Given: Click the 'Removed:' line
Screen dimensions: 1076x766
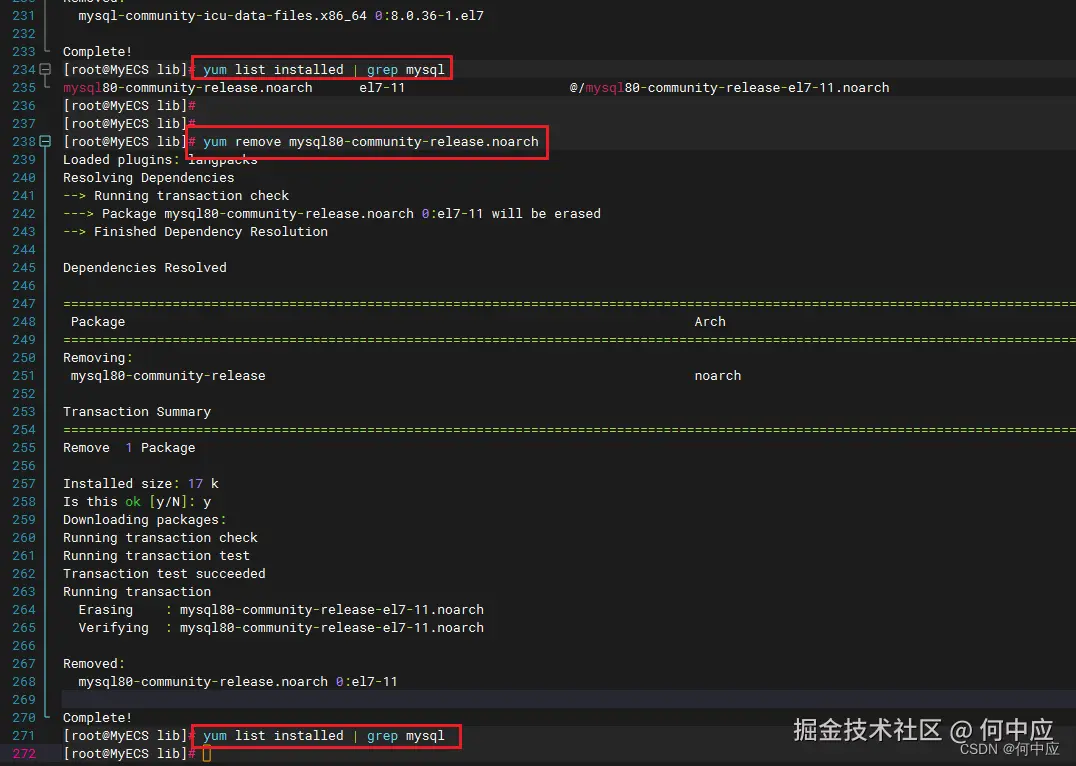Looking at the screenshot, I should [x=94, y=664].
